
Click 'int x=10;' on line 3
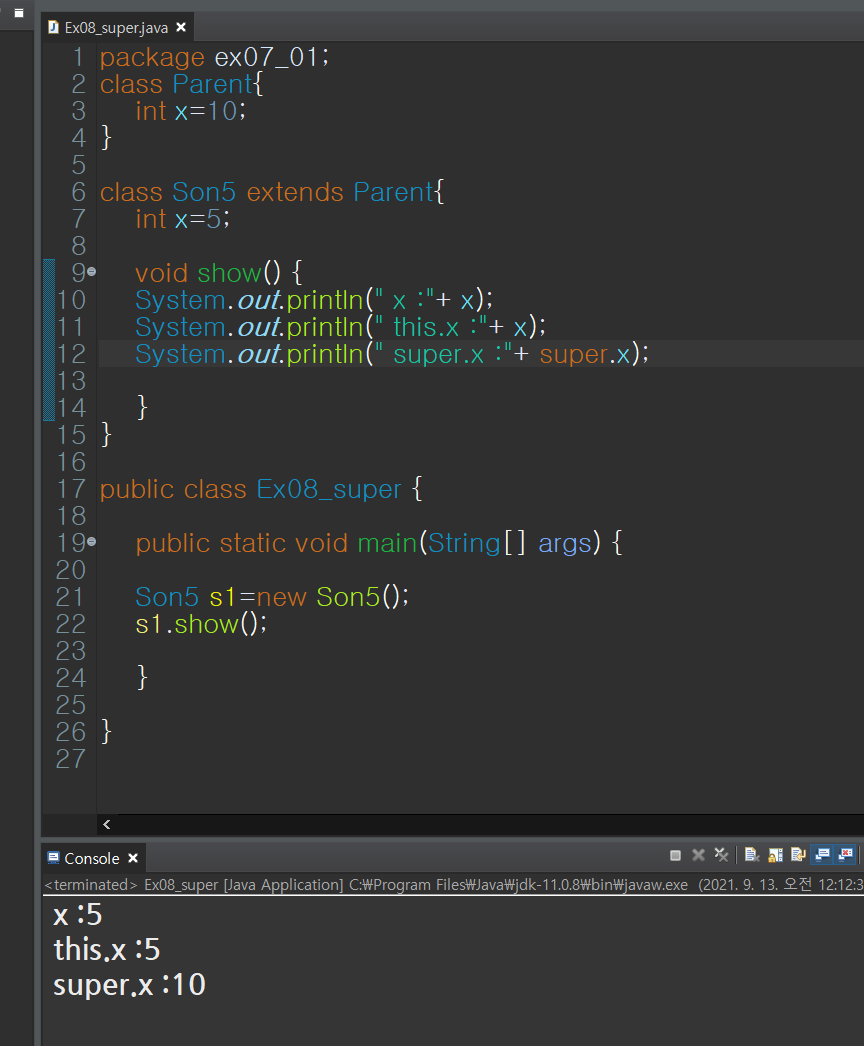click(191, 111)
